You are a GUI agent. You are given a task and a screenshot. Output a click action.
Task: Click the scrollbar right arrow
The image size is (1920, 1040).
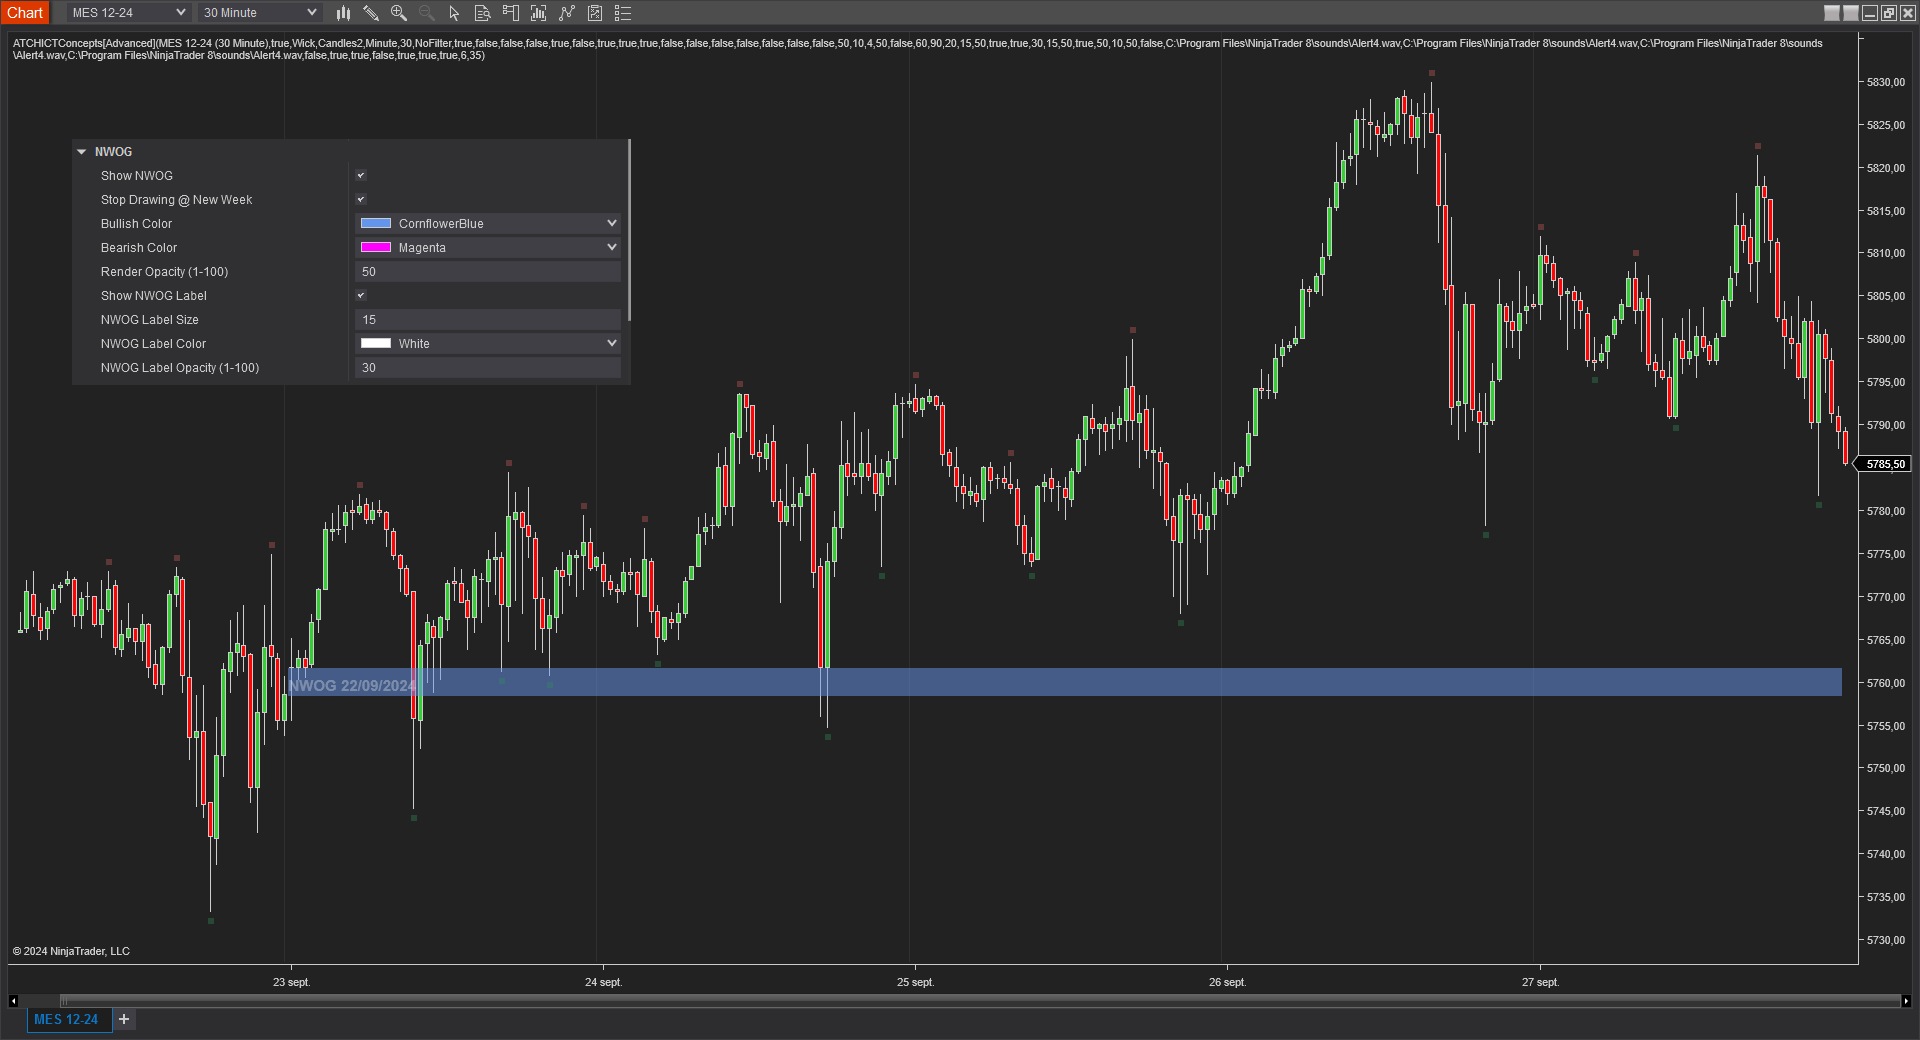coord(1906,1000)
